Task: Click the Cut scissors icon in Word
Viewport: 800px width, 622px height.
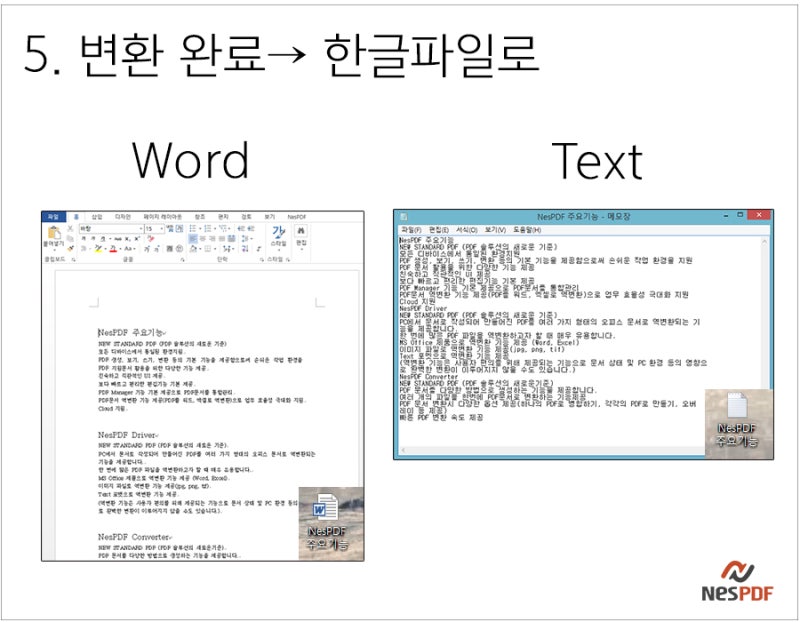Action: pos(70,229)
